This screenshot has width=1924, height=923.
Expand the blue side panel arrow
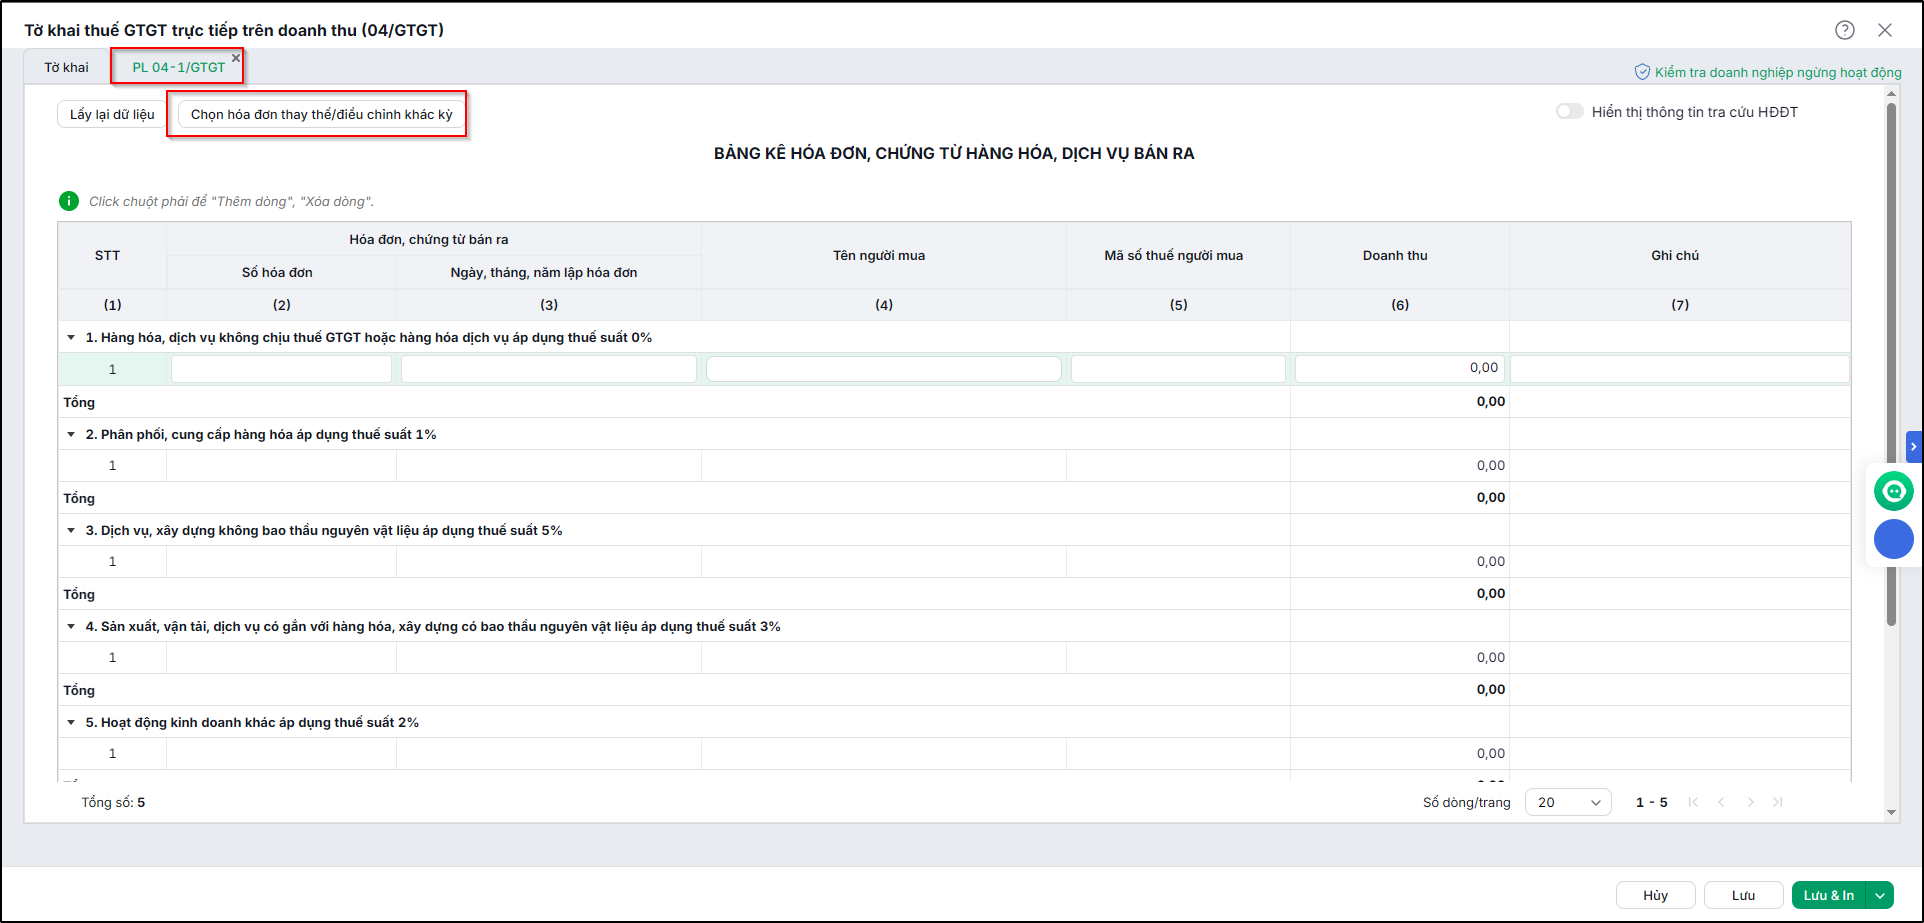tap(1914, 446)
